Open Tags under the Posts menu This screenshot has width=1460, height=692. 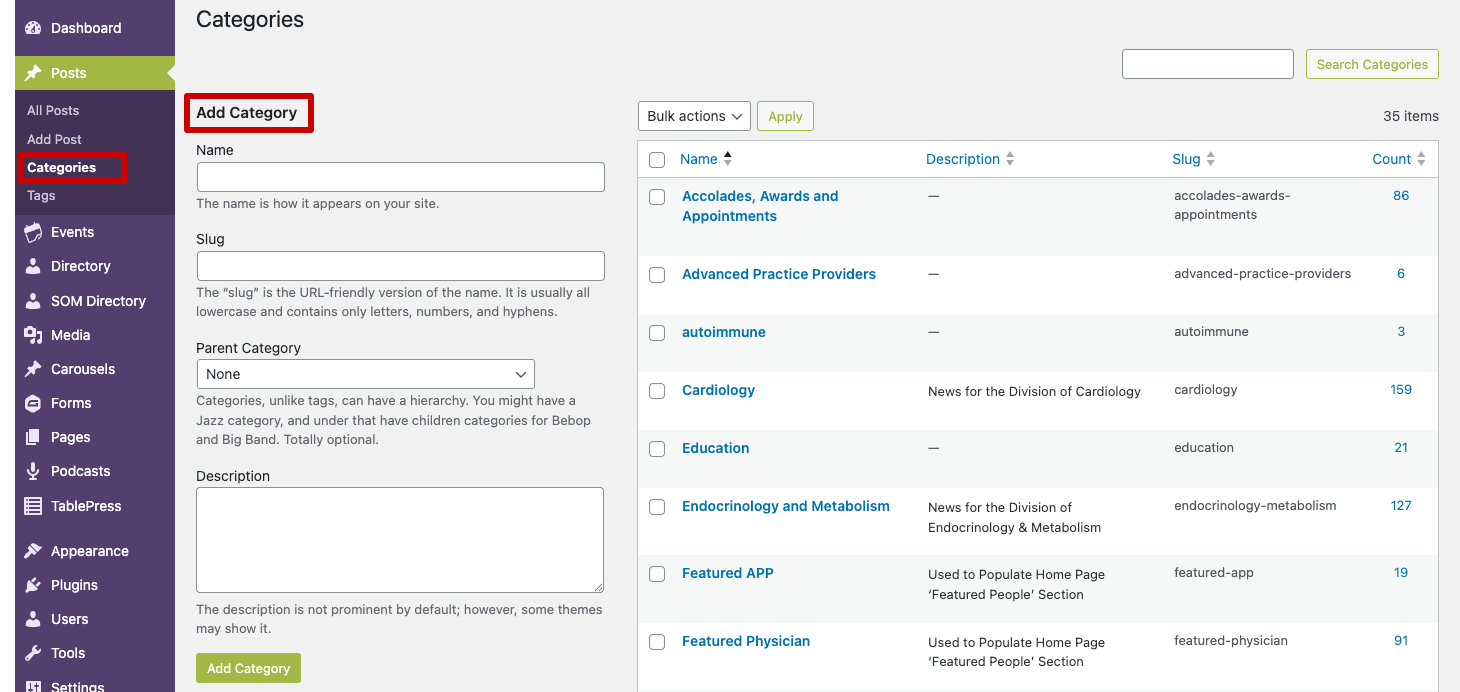[41, 196]
